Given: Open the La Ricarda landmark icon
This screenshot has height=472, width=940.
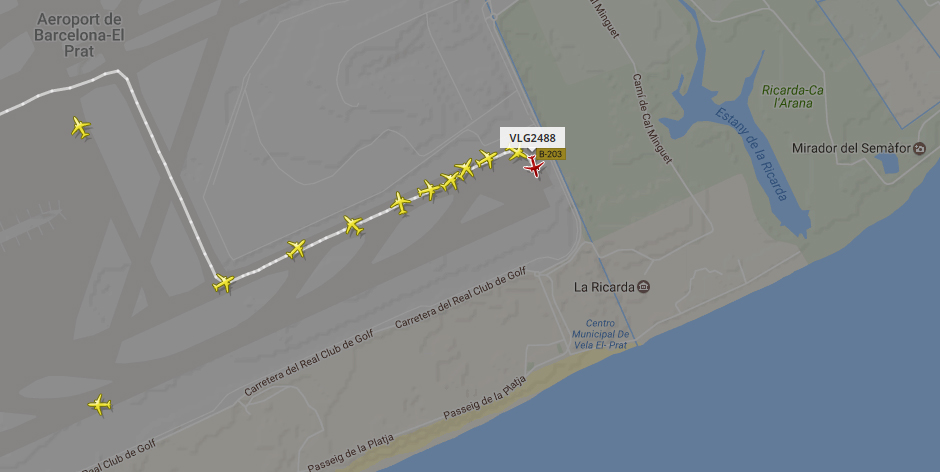Looking at the screenshot, I should tap(643, 287).
